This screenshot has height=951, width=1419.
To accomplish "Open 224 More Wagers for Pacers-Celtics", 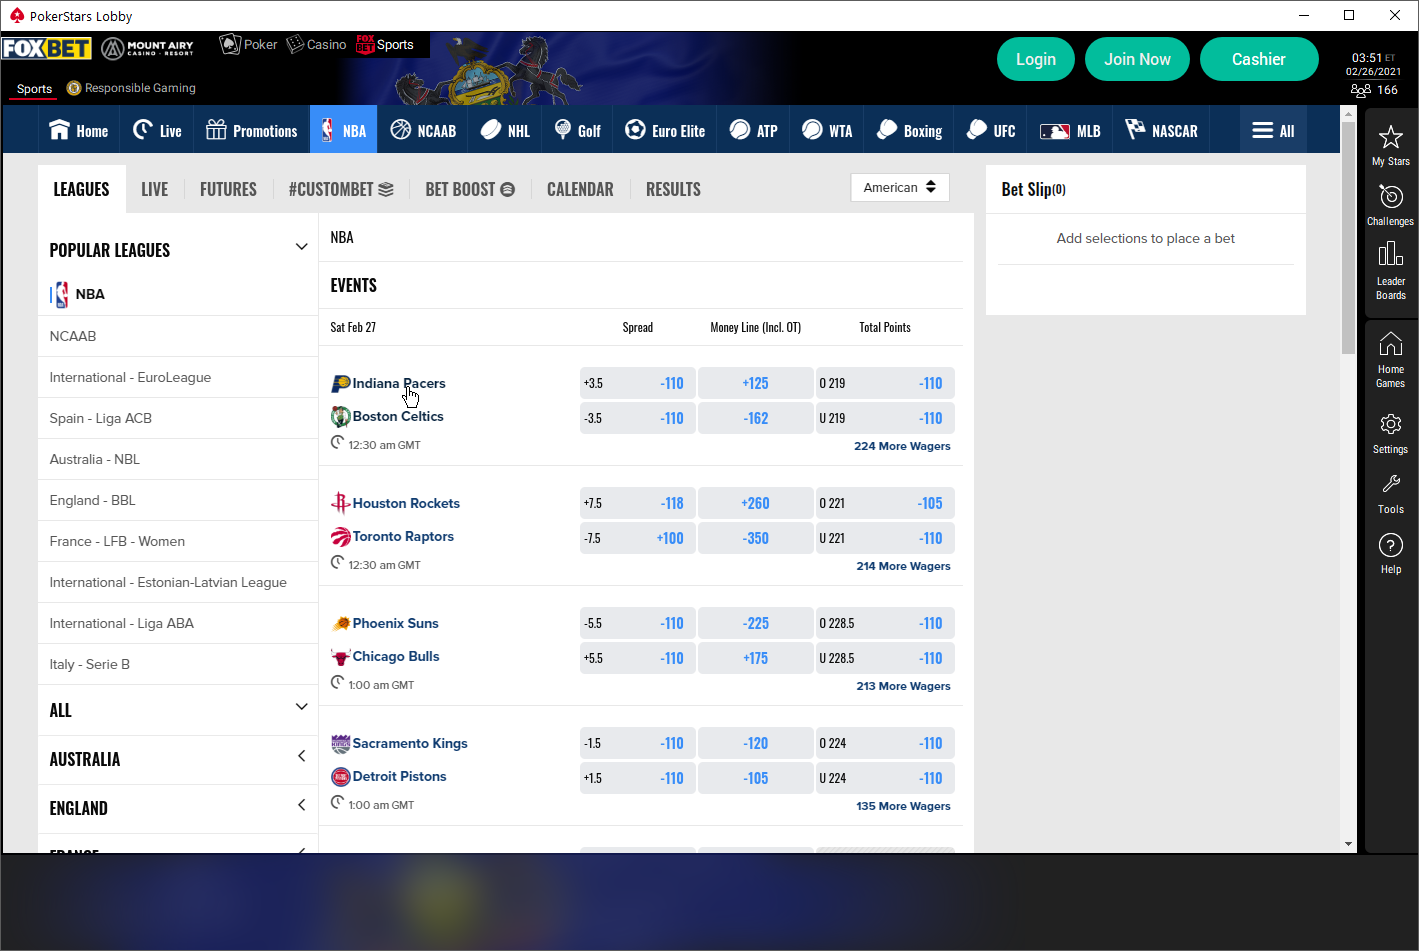I will point(902,446).
